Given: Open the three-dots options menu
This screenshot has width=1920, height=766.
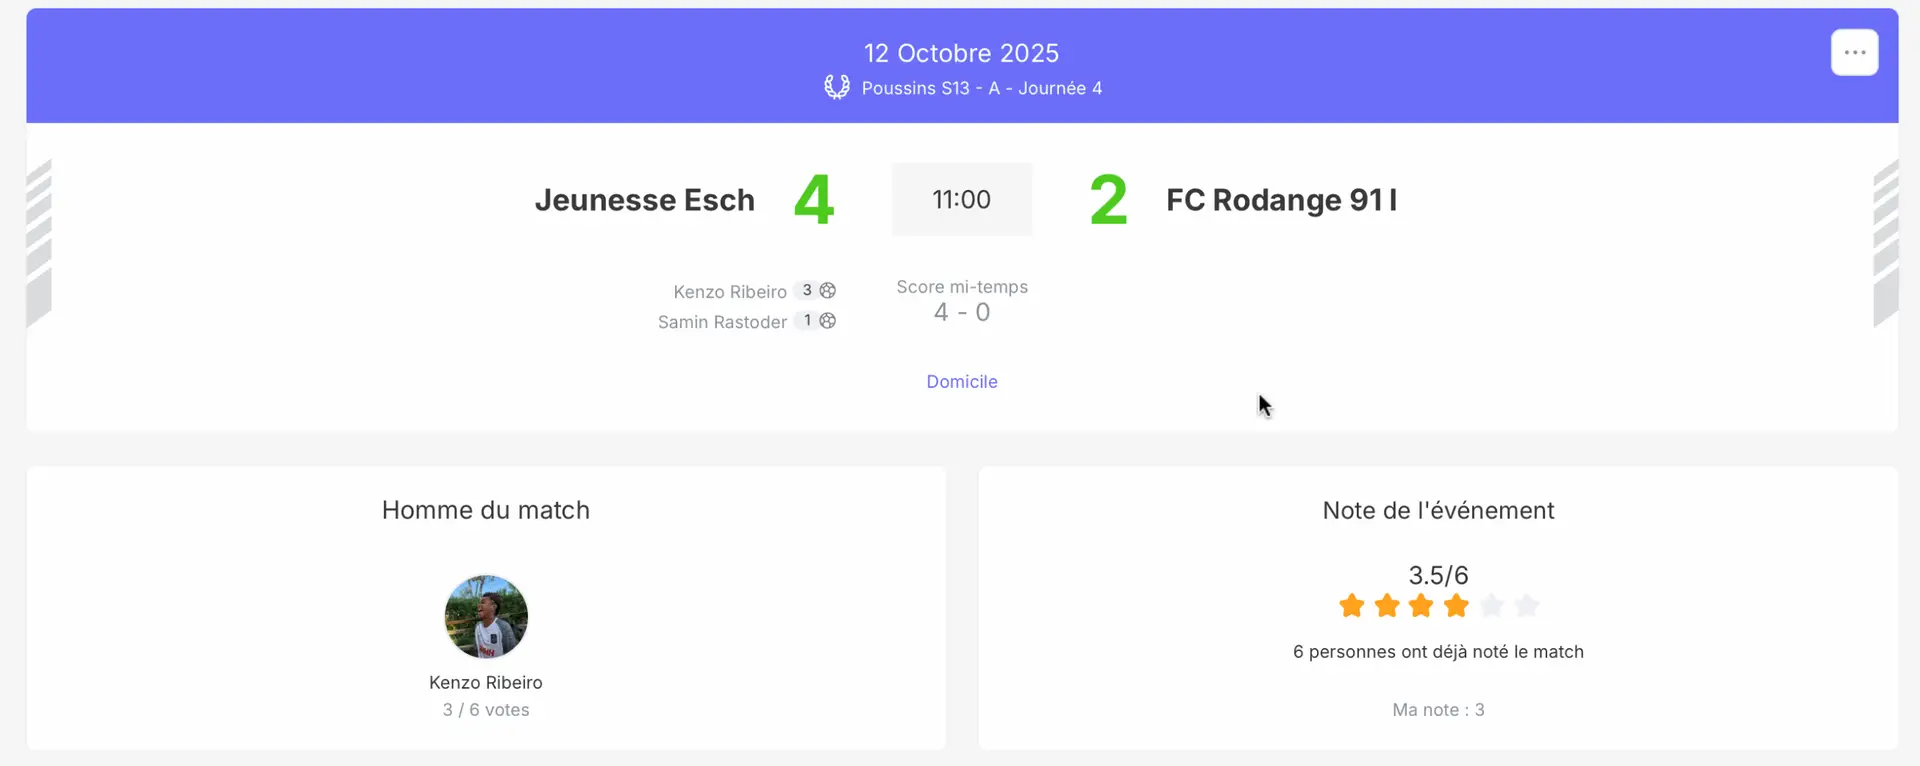Looking at the screenshot, I should tap(1854, 53).
